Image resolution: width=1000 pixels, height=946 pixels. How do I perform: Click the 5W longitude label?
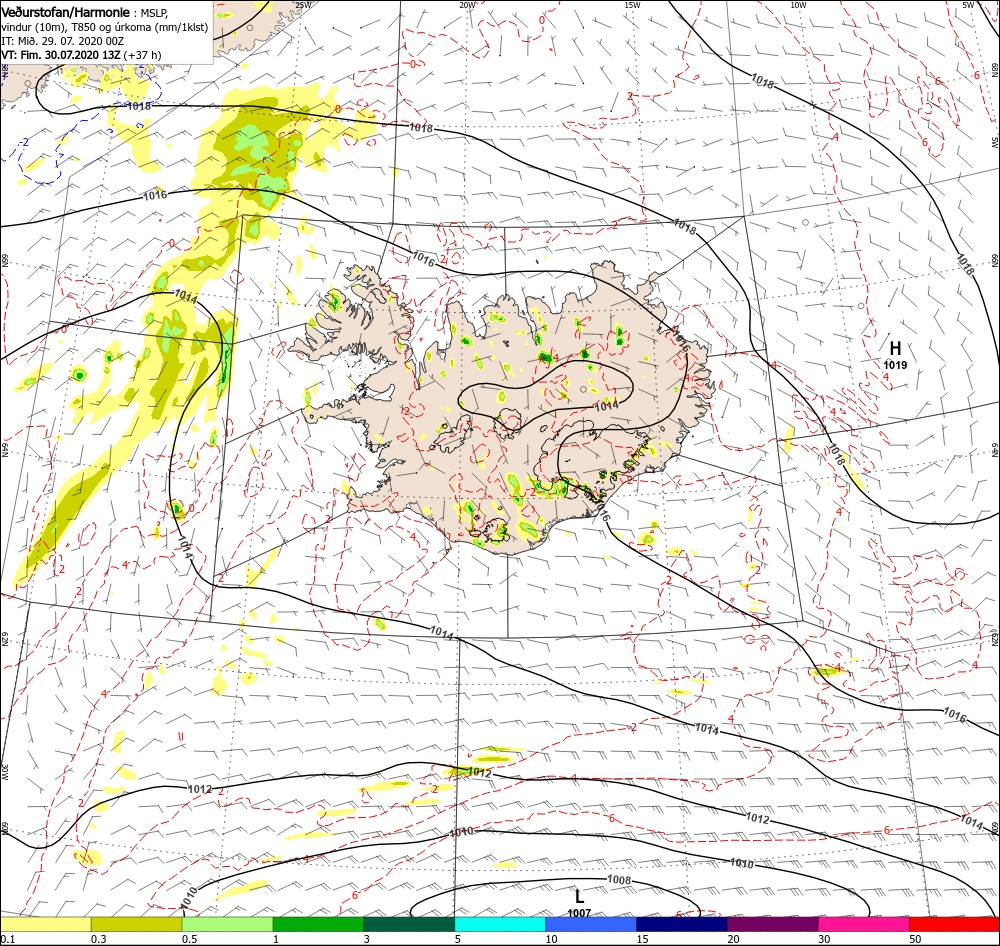tap(968, 5)
